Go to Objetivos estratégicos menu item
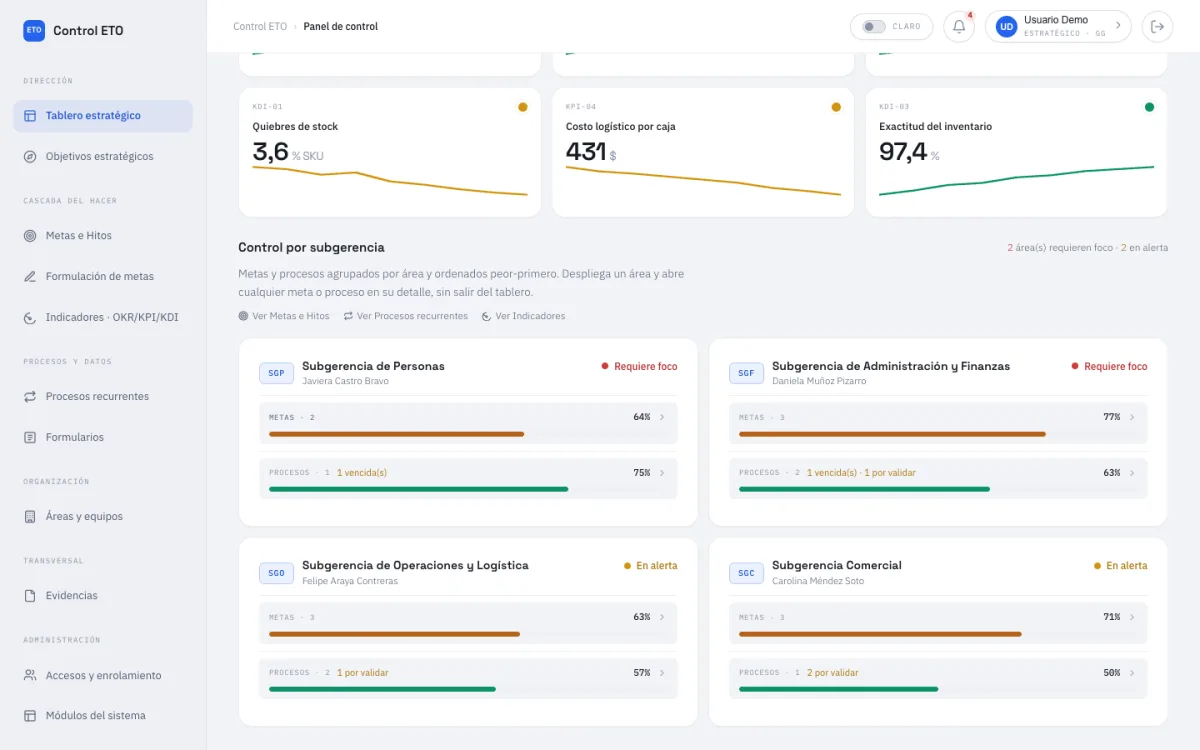Viewport: 1200px width, 750px height. 103,157
